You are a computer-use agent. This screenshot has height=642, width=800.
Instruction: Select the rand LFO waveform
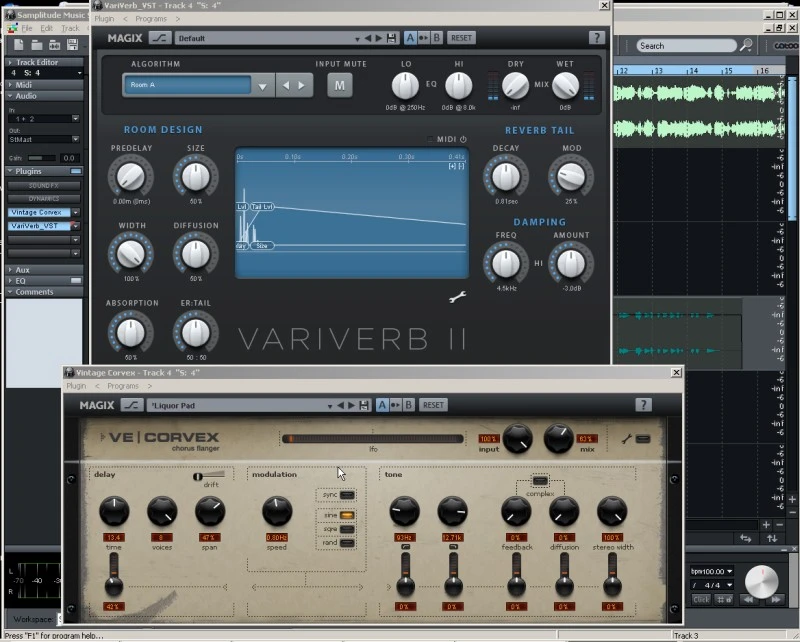pos(347,542)
